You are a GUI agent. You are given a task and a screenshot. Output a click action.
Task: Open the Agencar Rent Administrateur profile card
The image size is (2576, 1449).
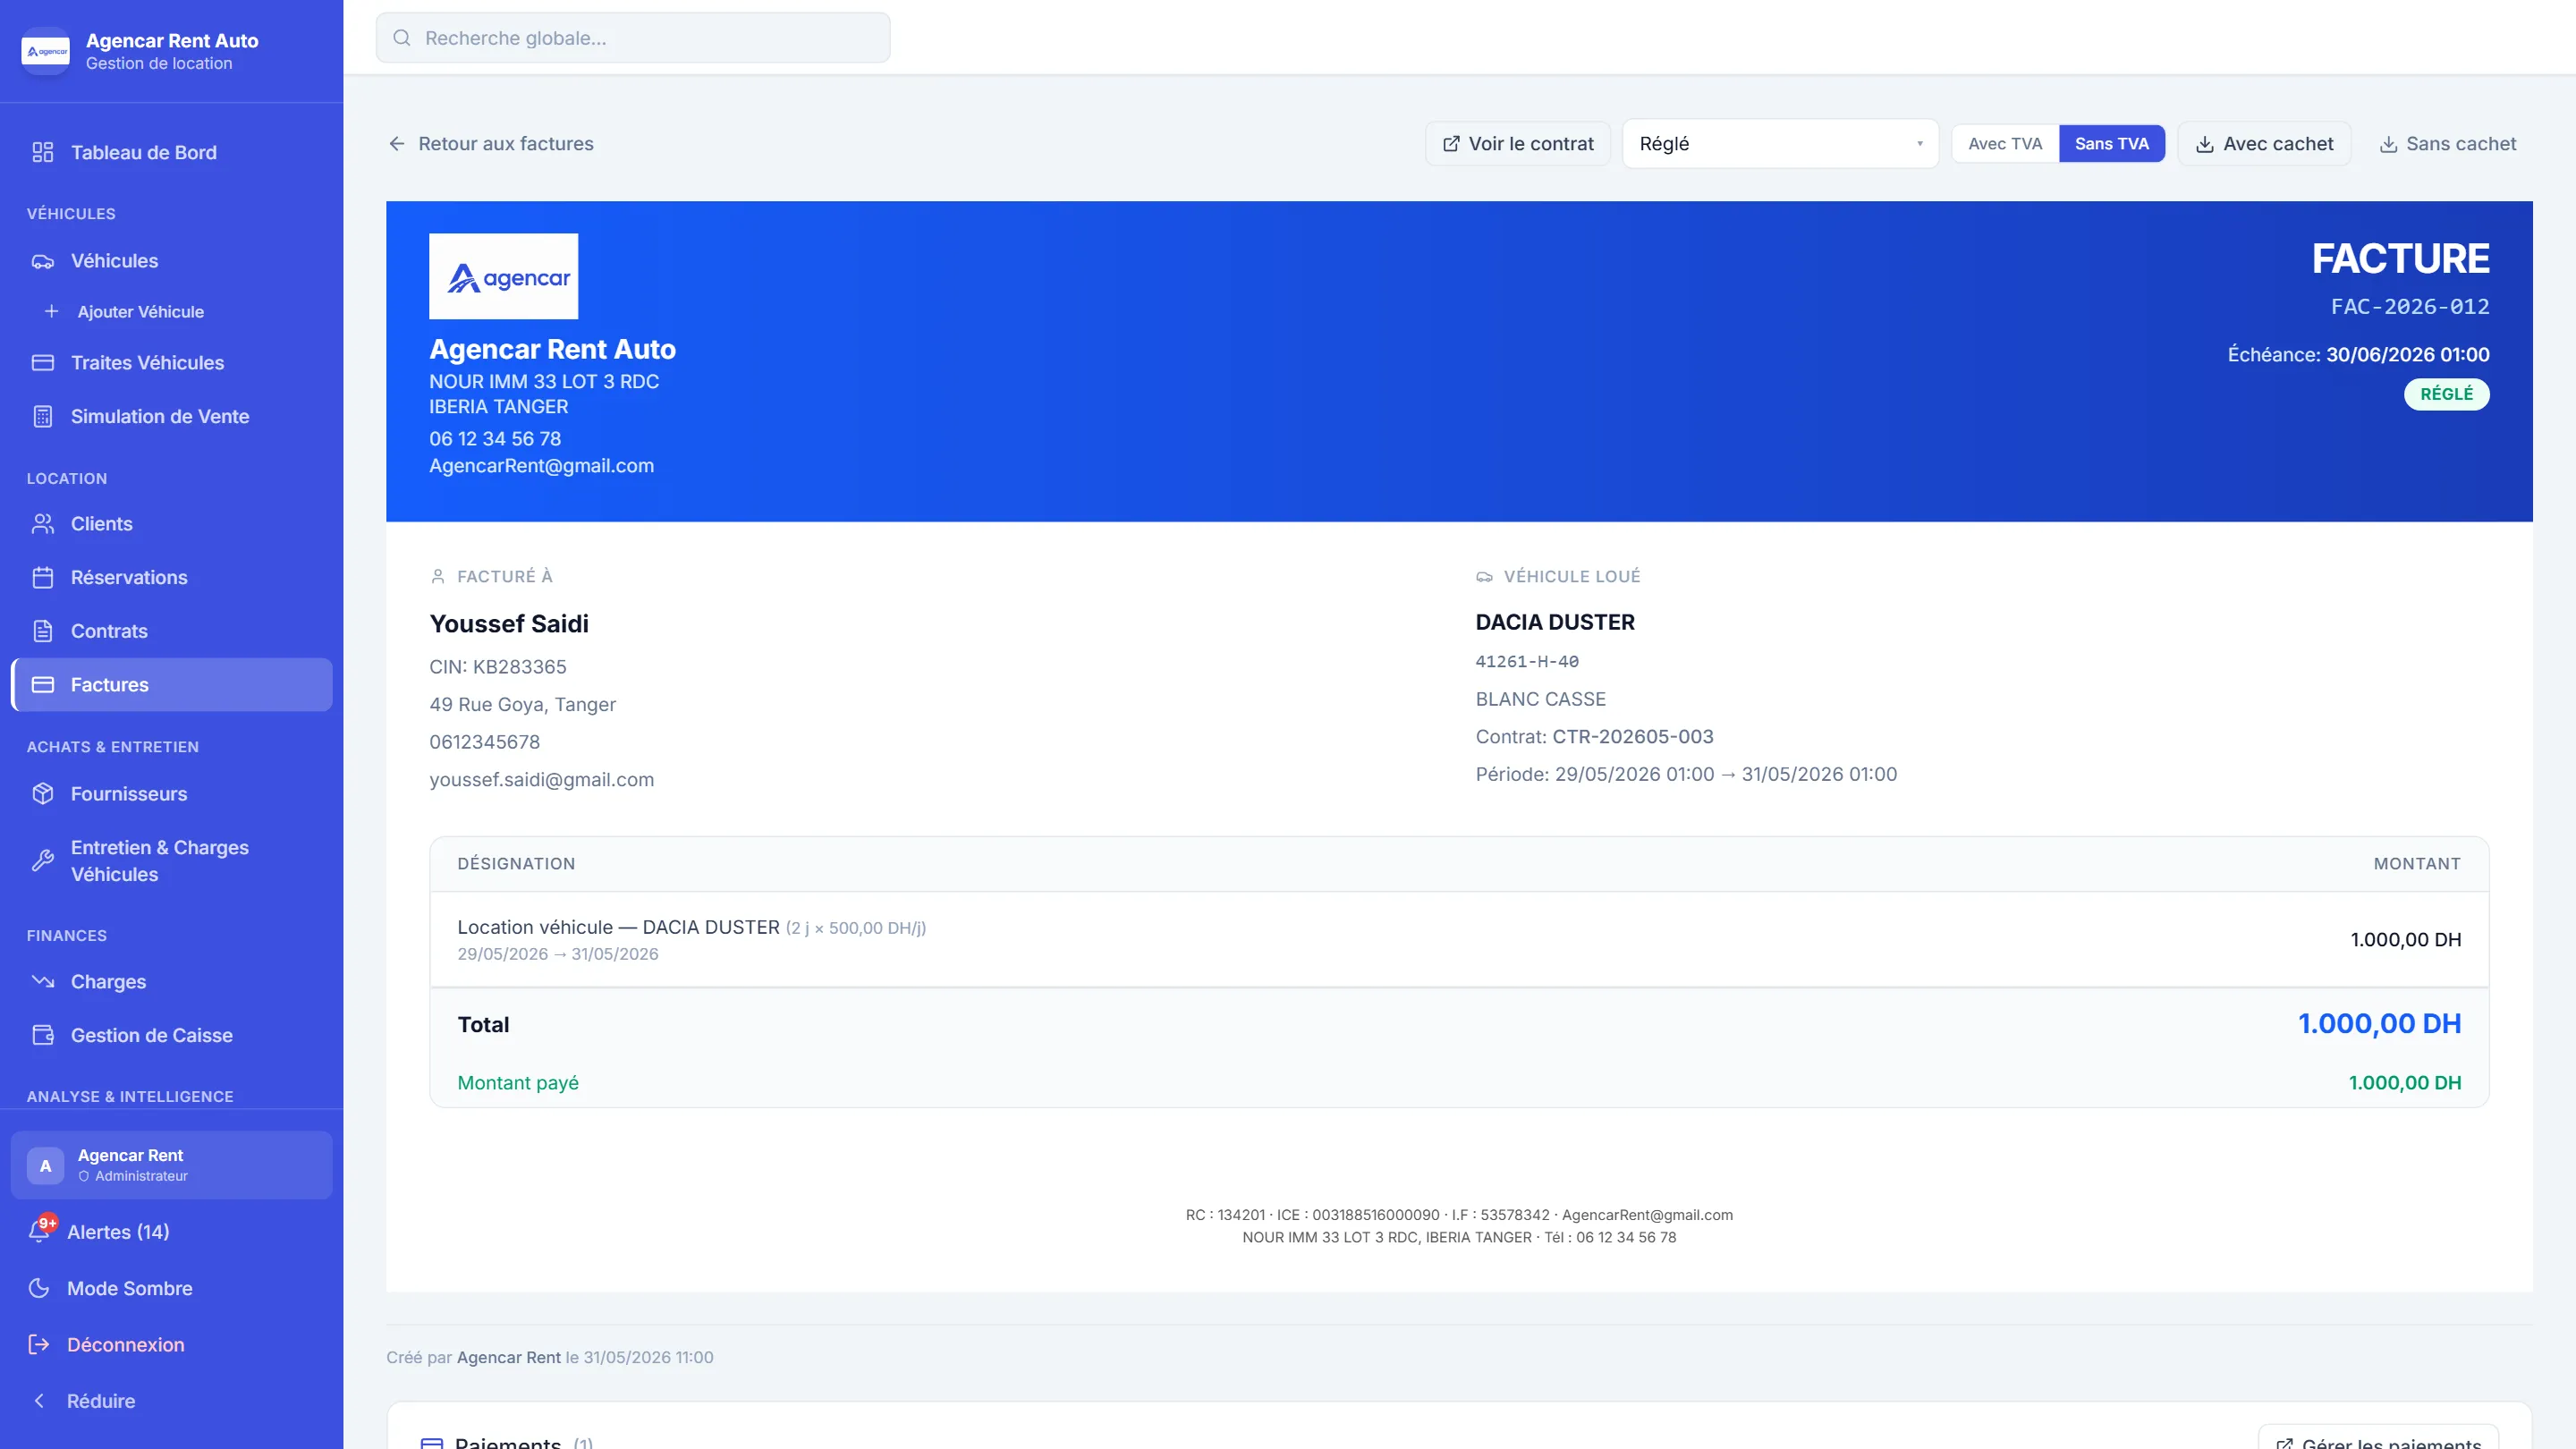point(171,1165)
